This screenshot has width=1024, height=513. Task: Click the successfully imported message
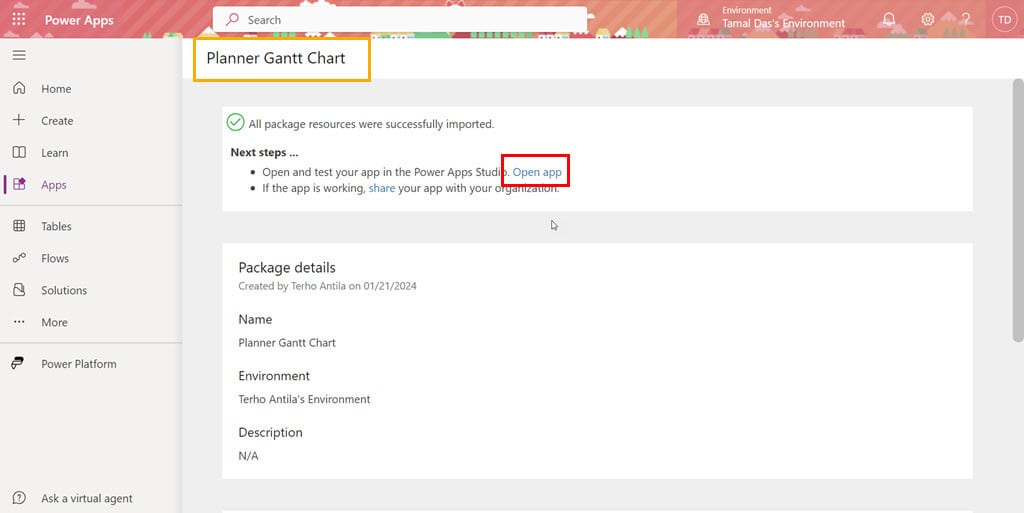point(371,124)
